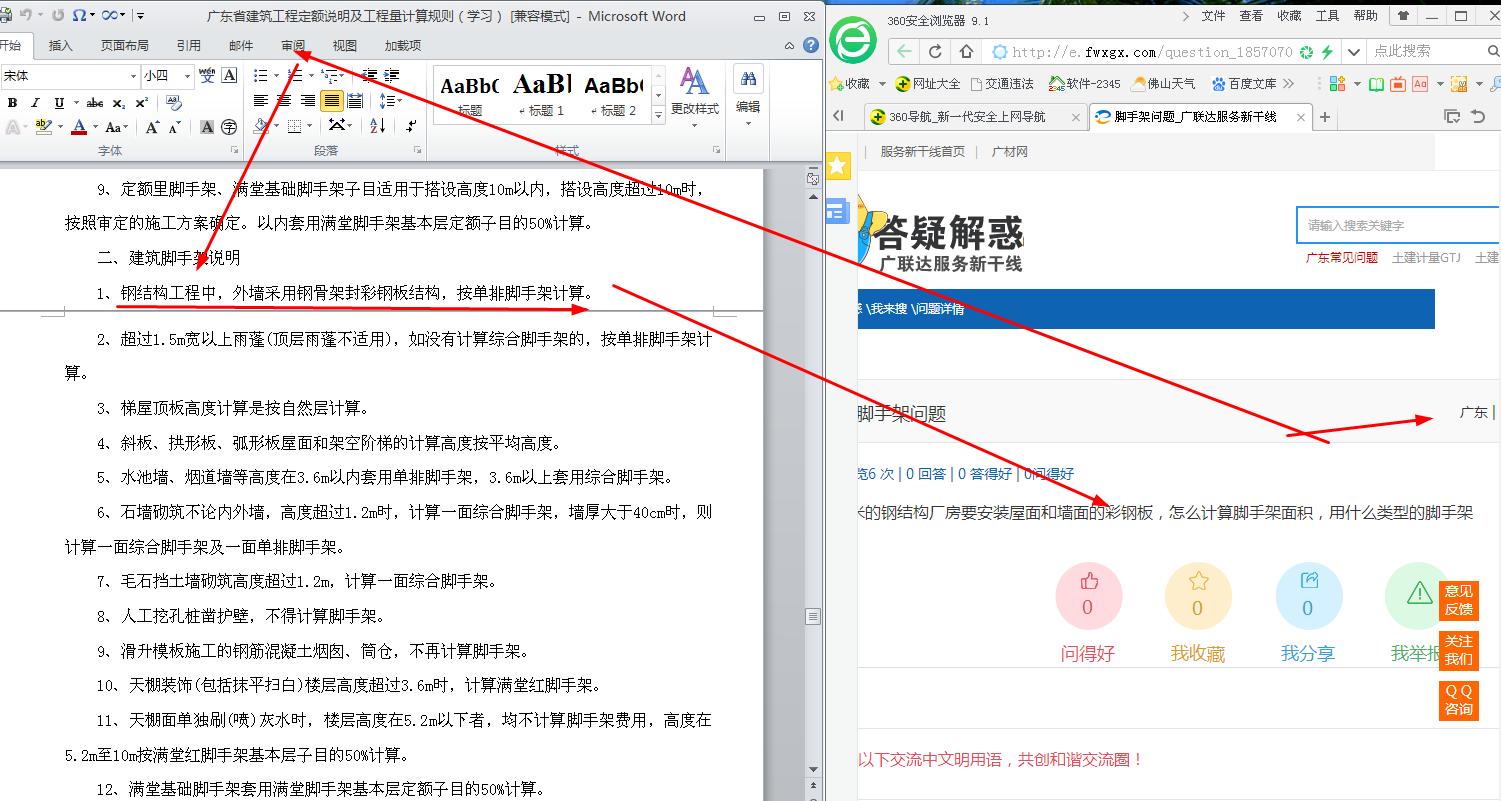Toggle character shading (gray A)
This screenshot has width=1501, height=801.
207,127
